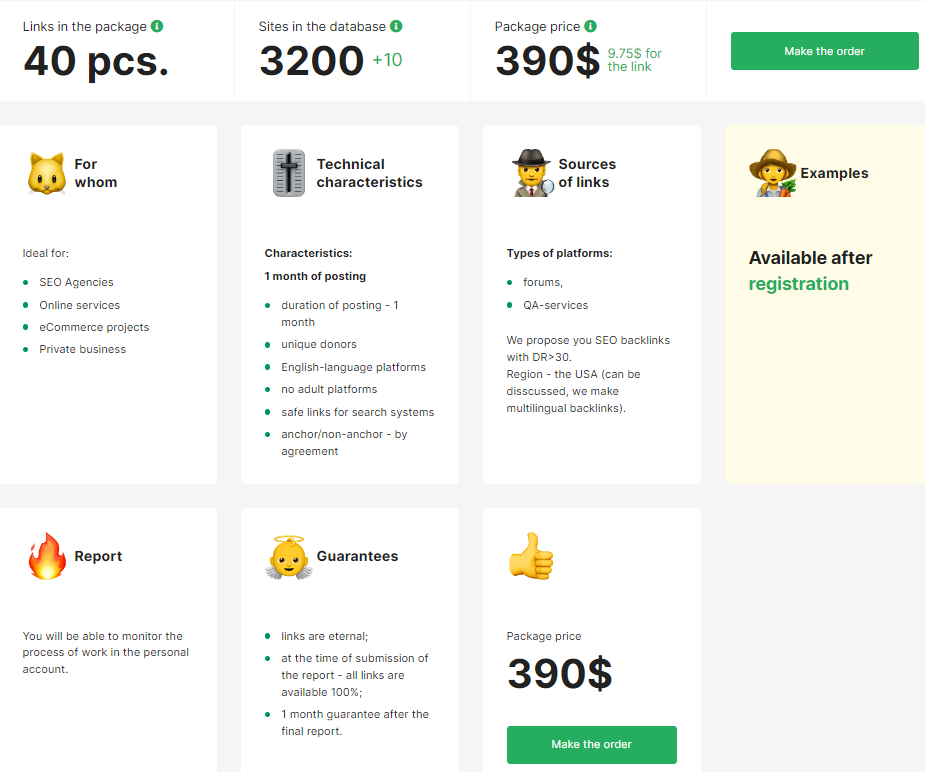This screenshot has width=925, height=772.
Task: Click the farmer emoji in Examples card
Action: click(773, 173)
